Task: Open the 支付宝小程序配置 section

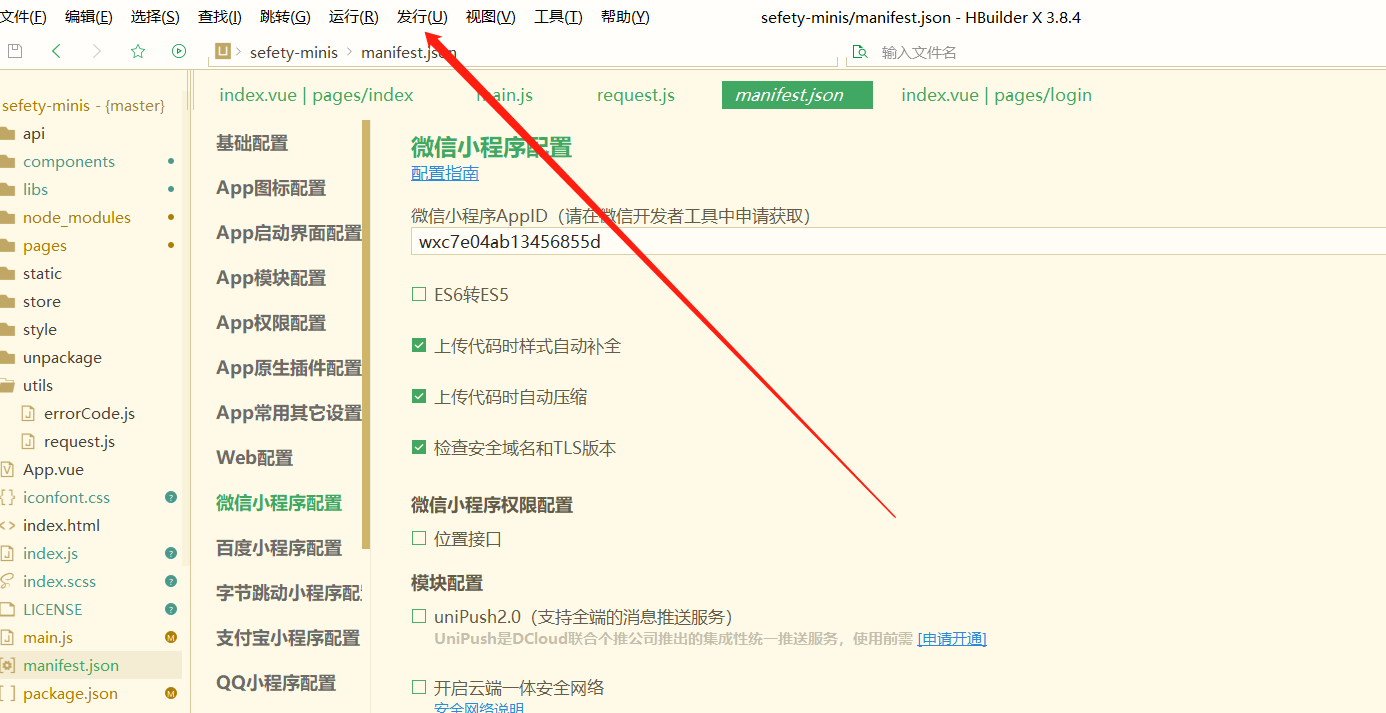Action: (x=288, y=638)
